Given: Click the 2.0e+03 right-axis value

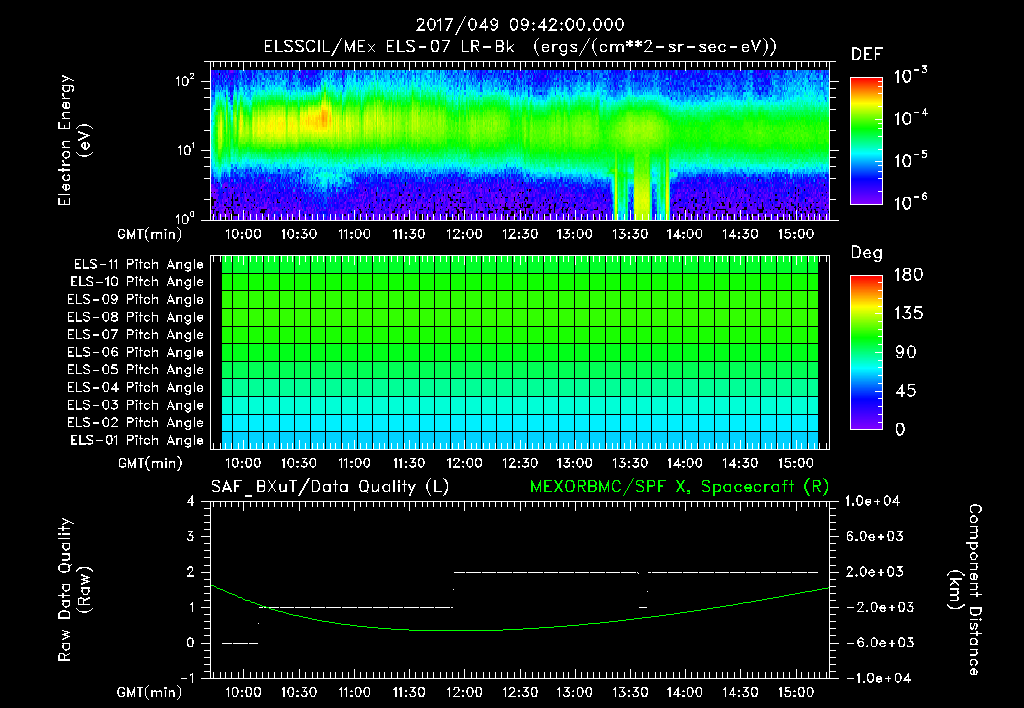Looking at the screenshot, I should pyautogui.click(x=876, y=572).
